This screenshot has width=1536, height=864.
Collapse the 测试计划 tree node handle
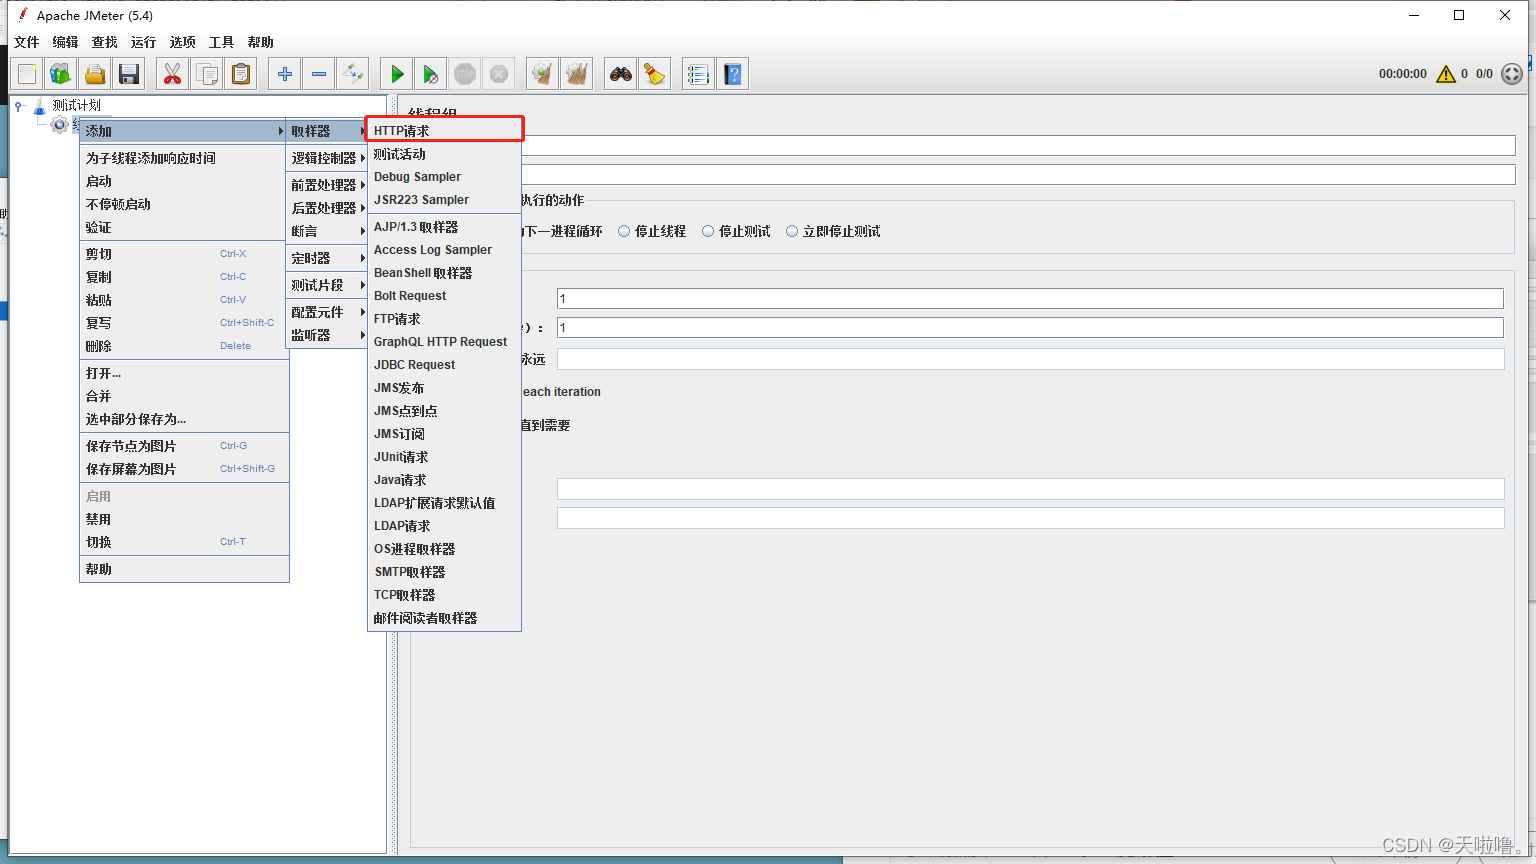click(x=18, y=106)
